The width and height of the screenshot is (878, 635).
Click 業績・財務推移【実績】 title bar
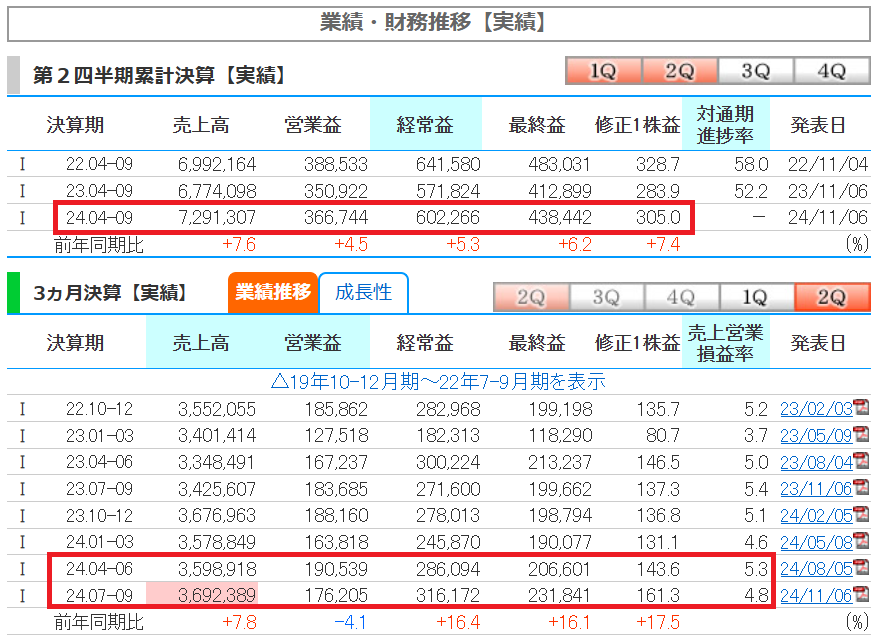coord(439,24)
